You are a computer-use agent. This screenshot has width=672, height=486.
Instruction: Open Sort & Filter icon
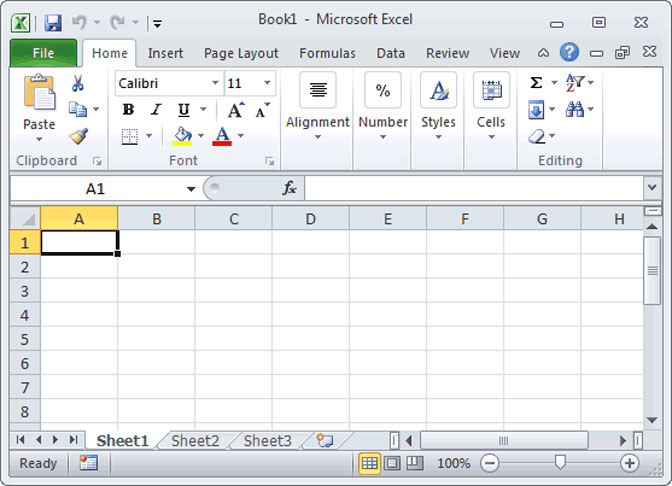click(x=575, y=82)
